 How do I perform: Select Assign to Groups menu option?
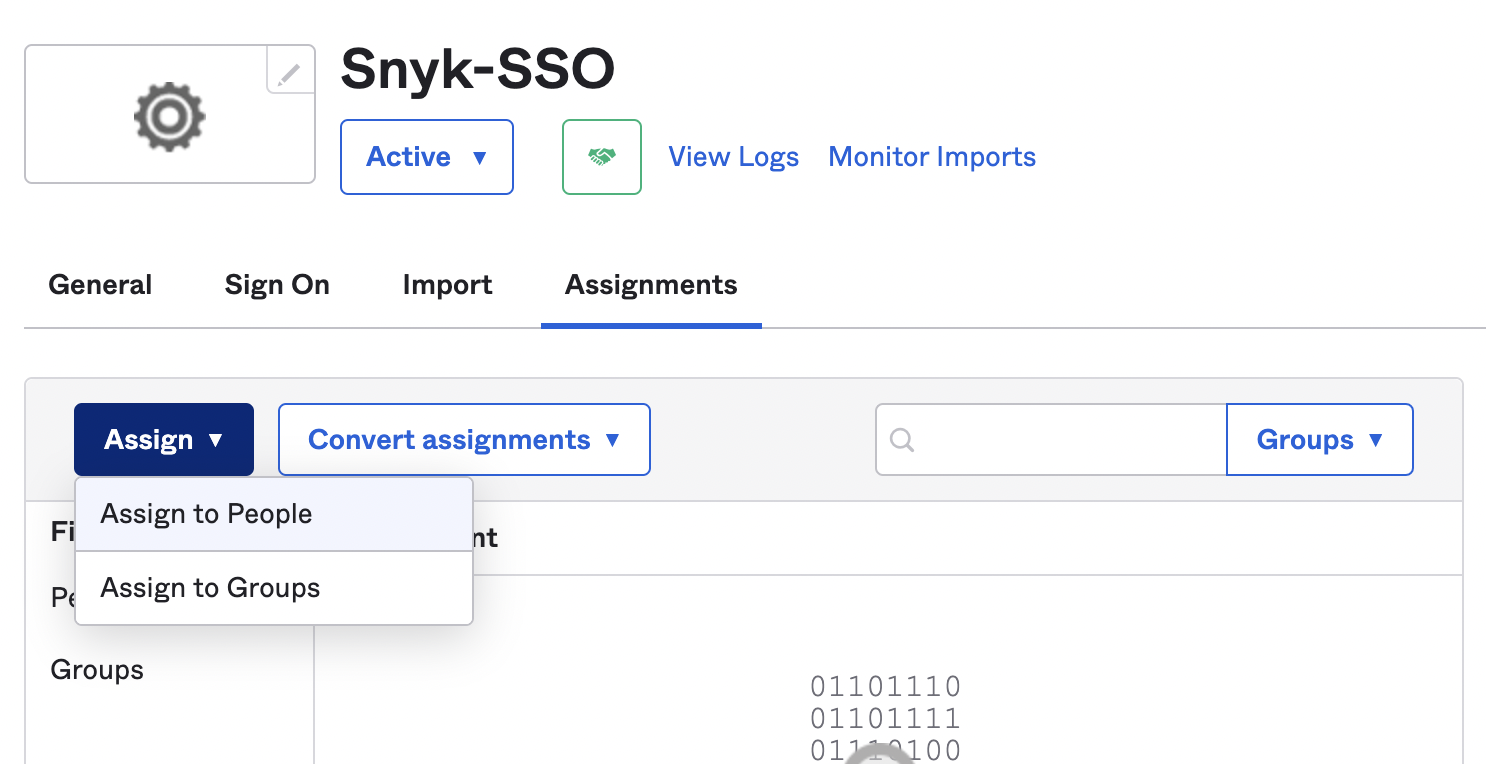click(209, 588)
